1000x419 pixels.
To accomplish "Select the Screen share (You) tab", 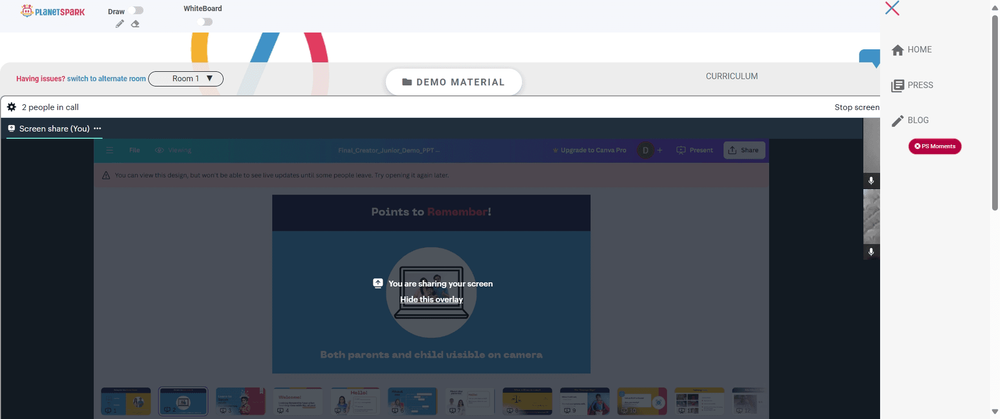I will point(54,129).
